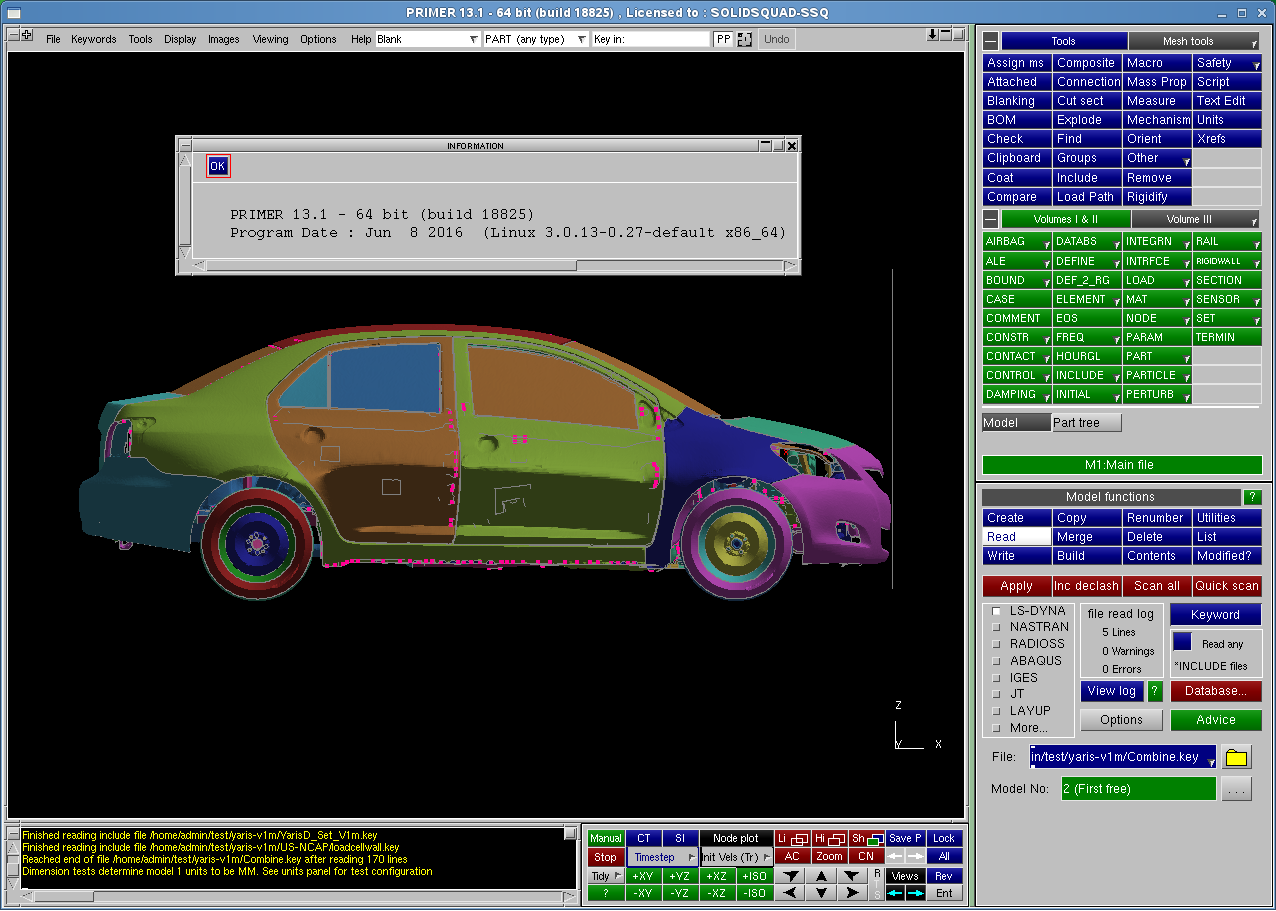The width and height of the screenshot is (1276, 911).
Task: Switch to the Part tree tab
Action: (x=1086, y=423)
